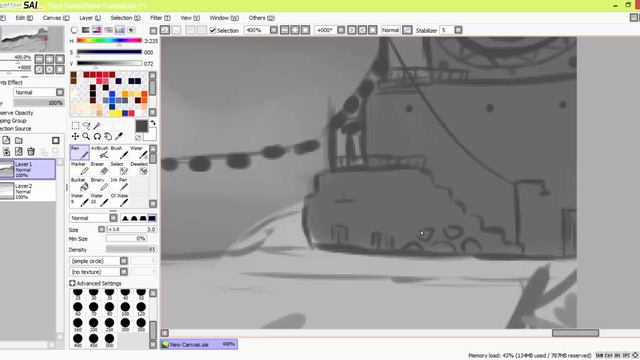The width and height of the screenshot is (640, 360).
Task: Toggle the Selection checkbox in toolbar
Action: pos(213,30)
